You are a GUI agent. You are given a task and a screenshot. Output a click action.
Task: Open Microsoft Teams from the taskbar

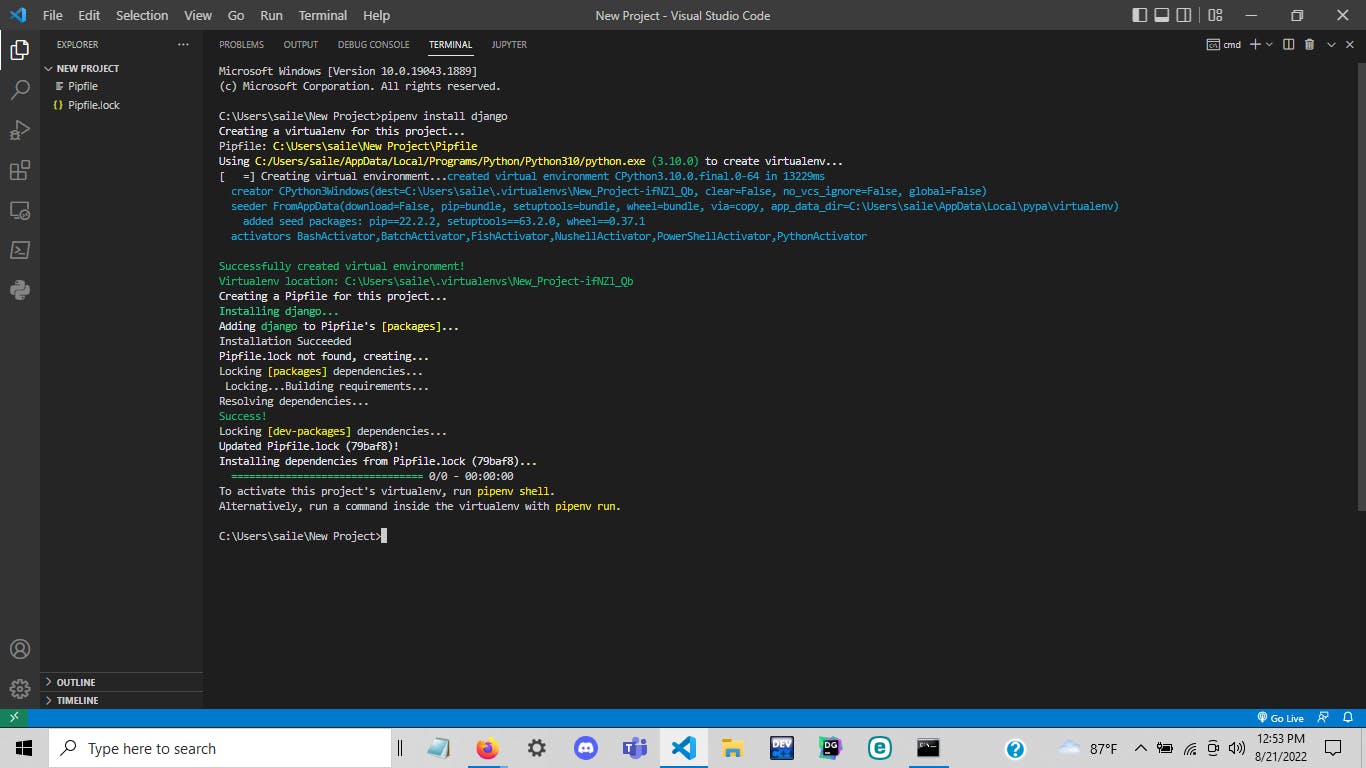(x=635, y=748)
